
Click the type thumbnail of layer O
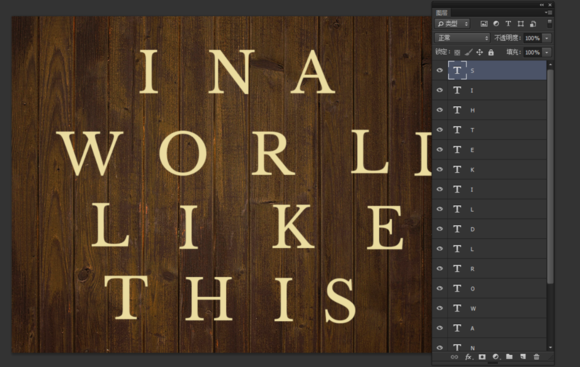coord(457,288)
